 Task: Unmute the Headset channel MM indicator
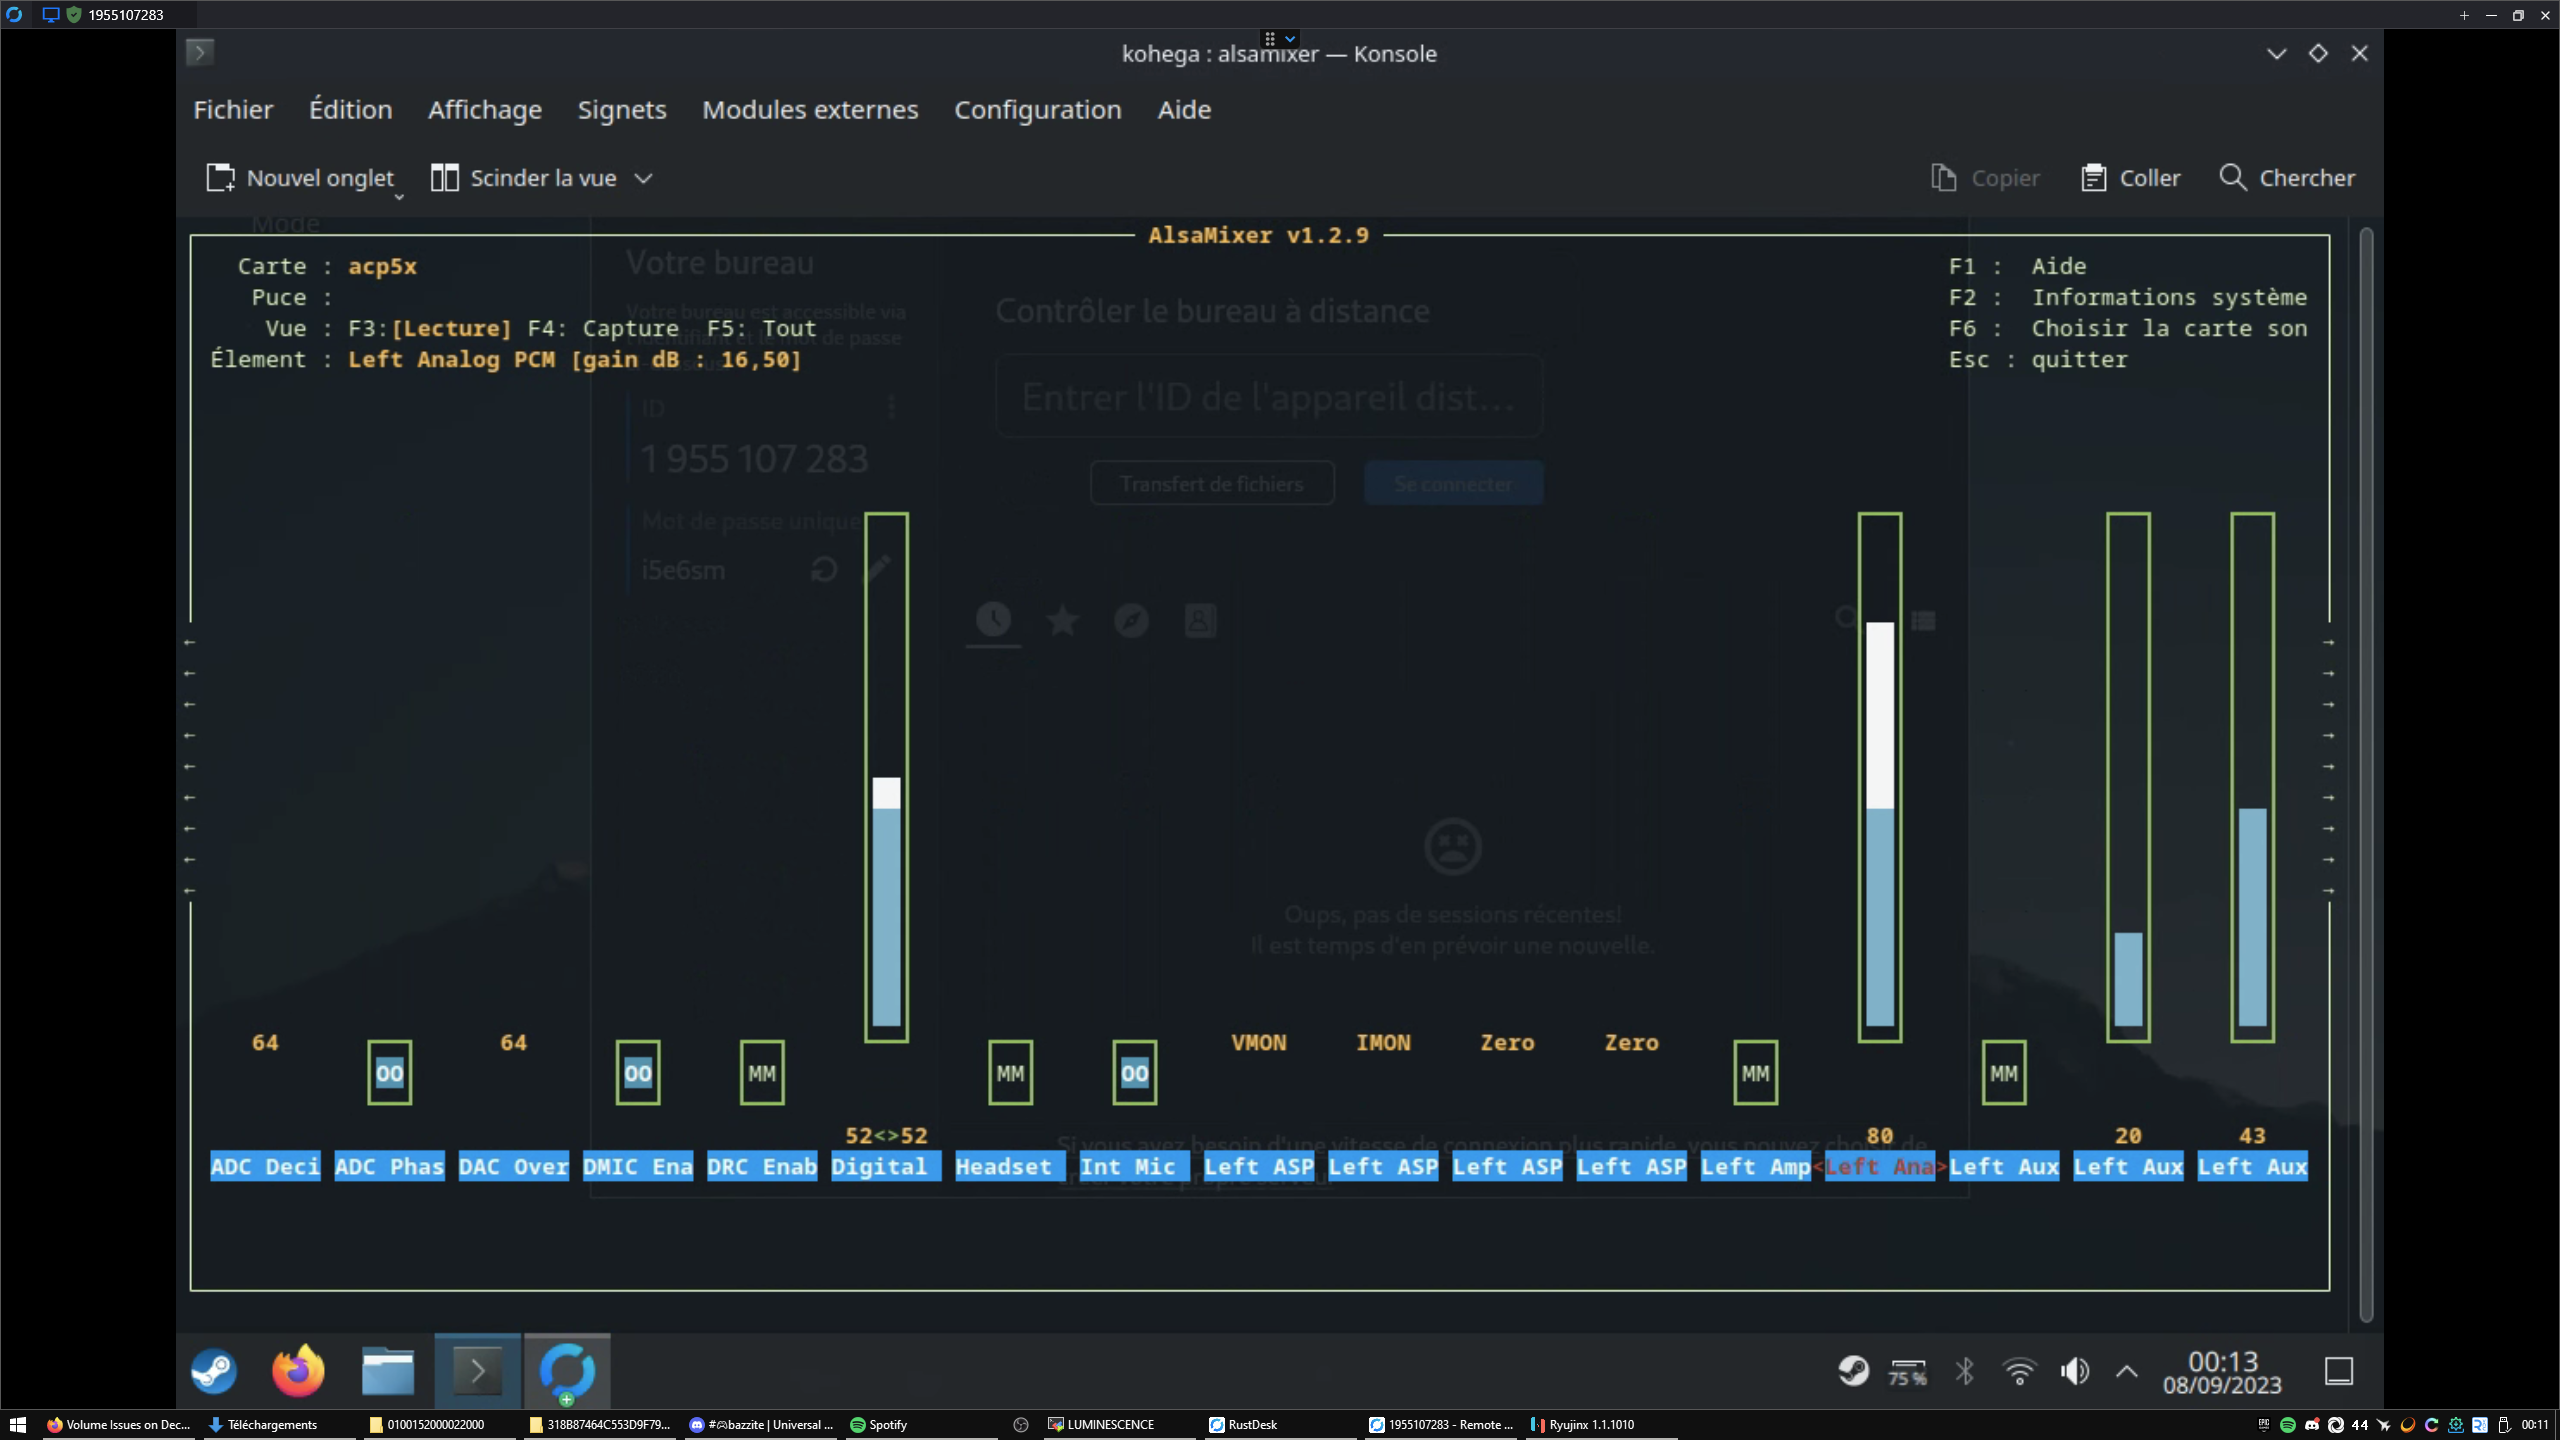click(1008, 1071)
